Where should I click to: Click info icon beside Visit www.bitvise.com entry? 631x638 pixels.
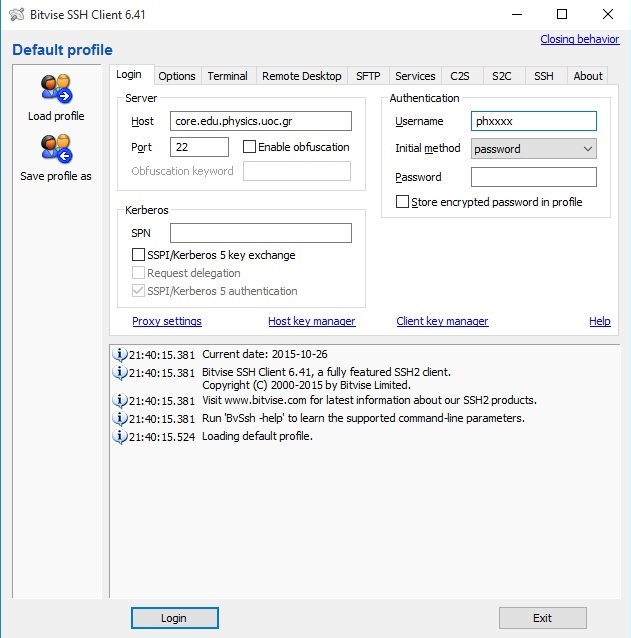(119, 401)
